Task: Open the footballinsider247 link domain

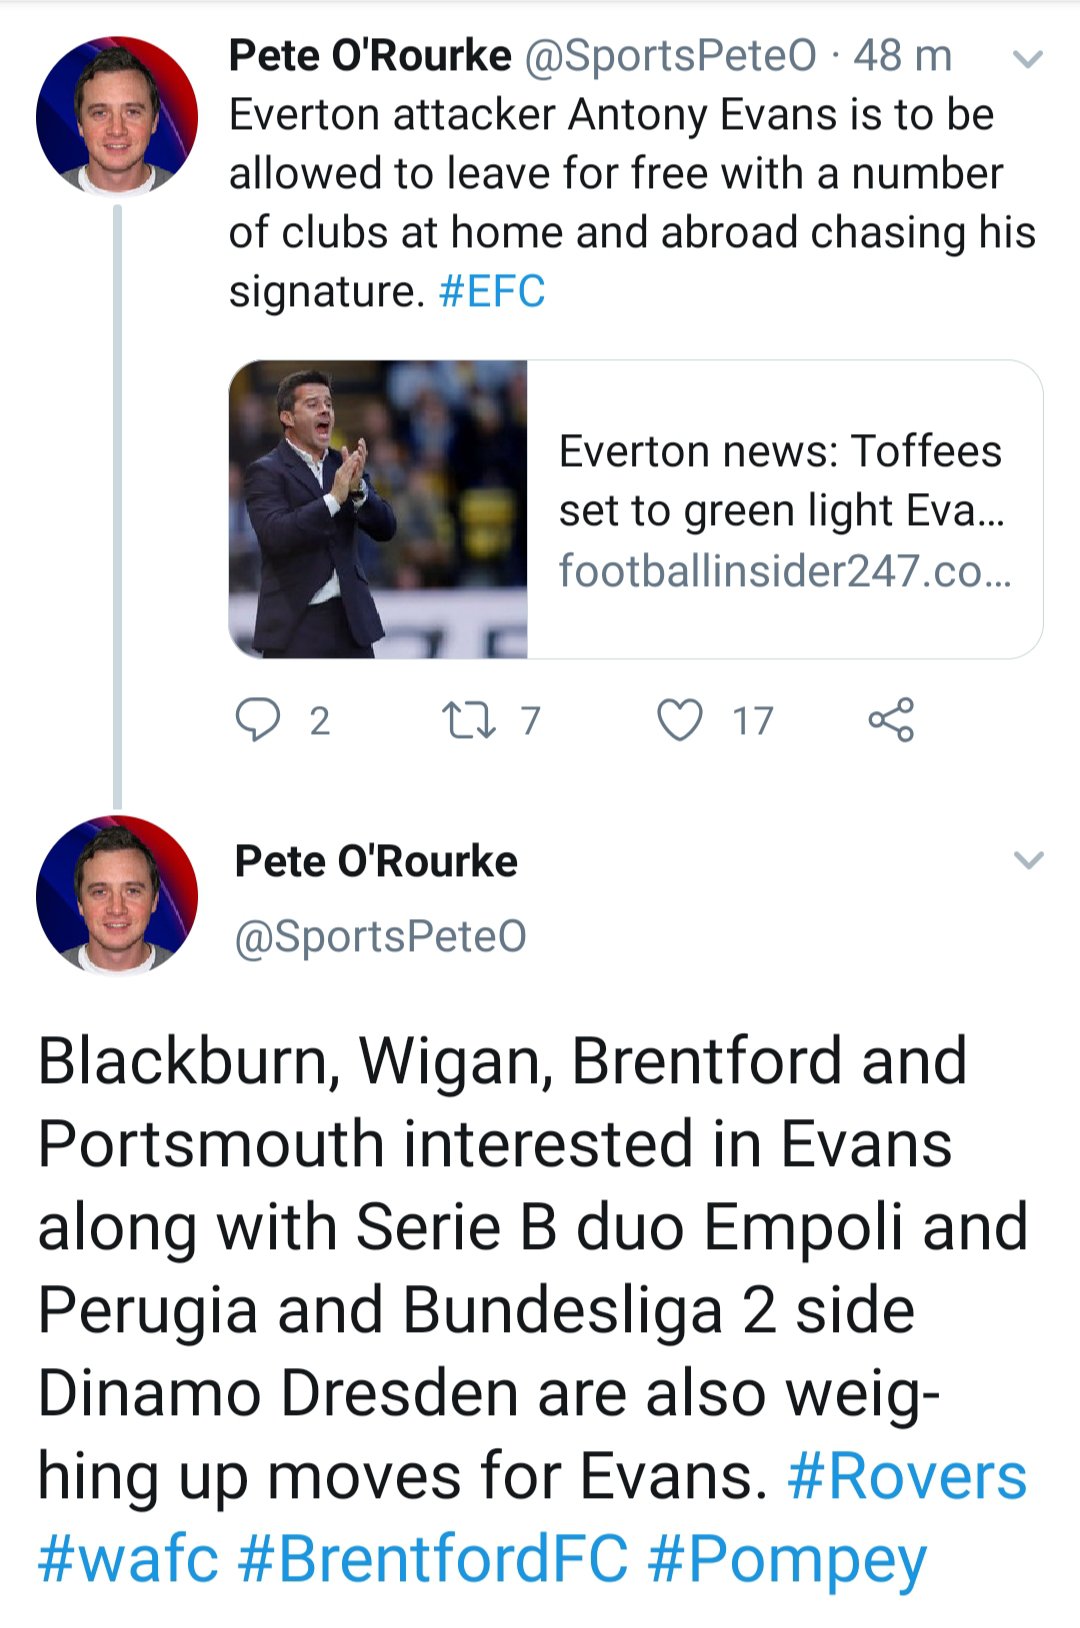Action: [x=785, y=571]
